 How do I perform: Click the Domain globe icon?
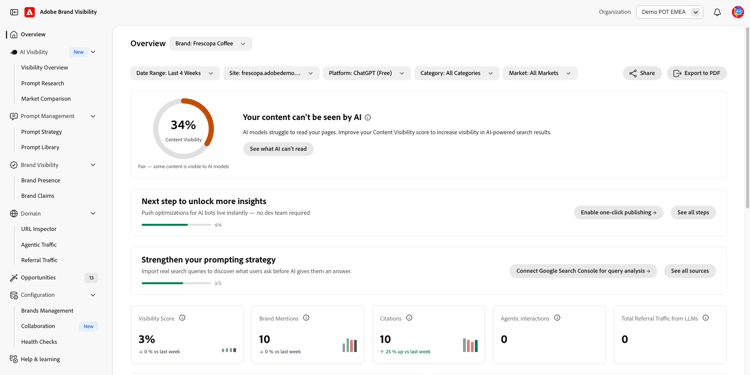(x=14, y=214)
